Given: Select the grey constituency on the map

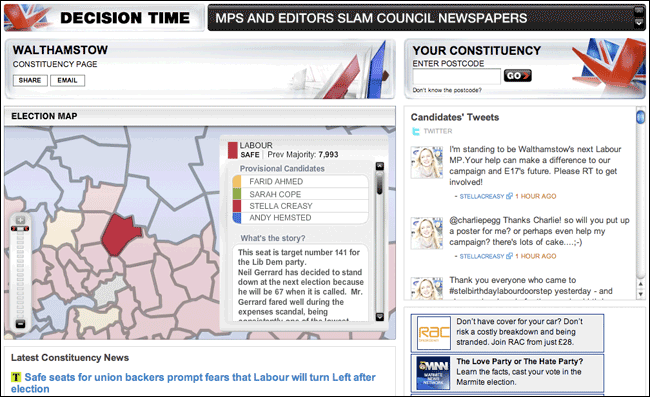Looking at the screenshot, I should click(x=110, y=291).
